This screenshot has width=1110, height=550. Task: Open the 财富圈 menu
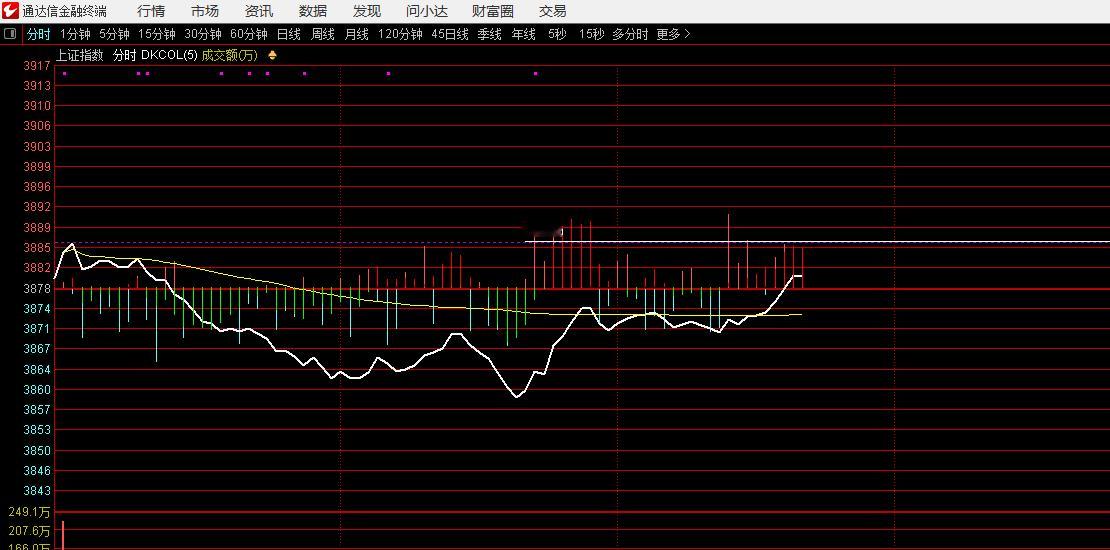coord(493,11)
